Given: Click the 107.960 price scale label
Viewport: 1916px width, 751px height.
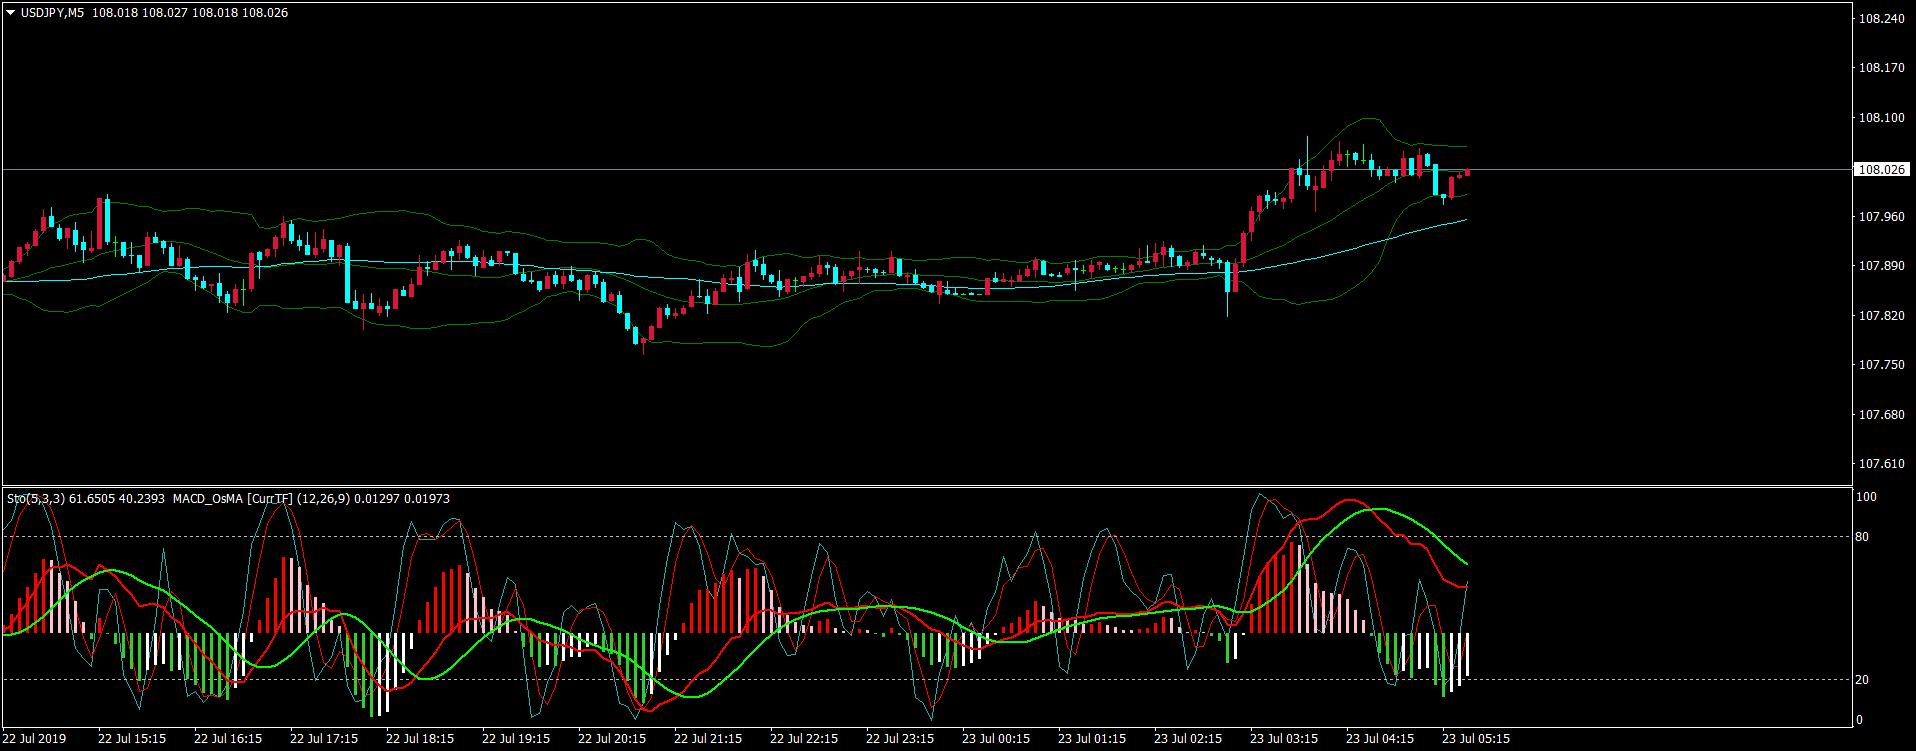Looking at the screenshot, I should click(x=1880, y=216).
